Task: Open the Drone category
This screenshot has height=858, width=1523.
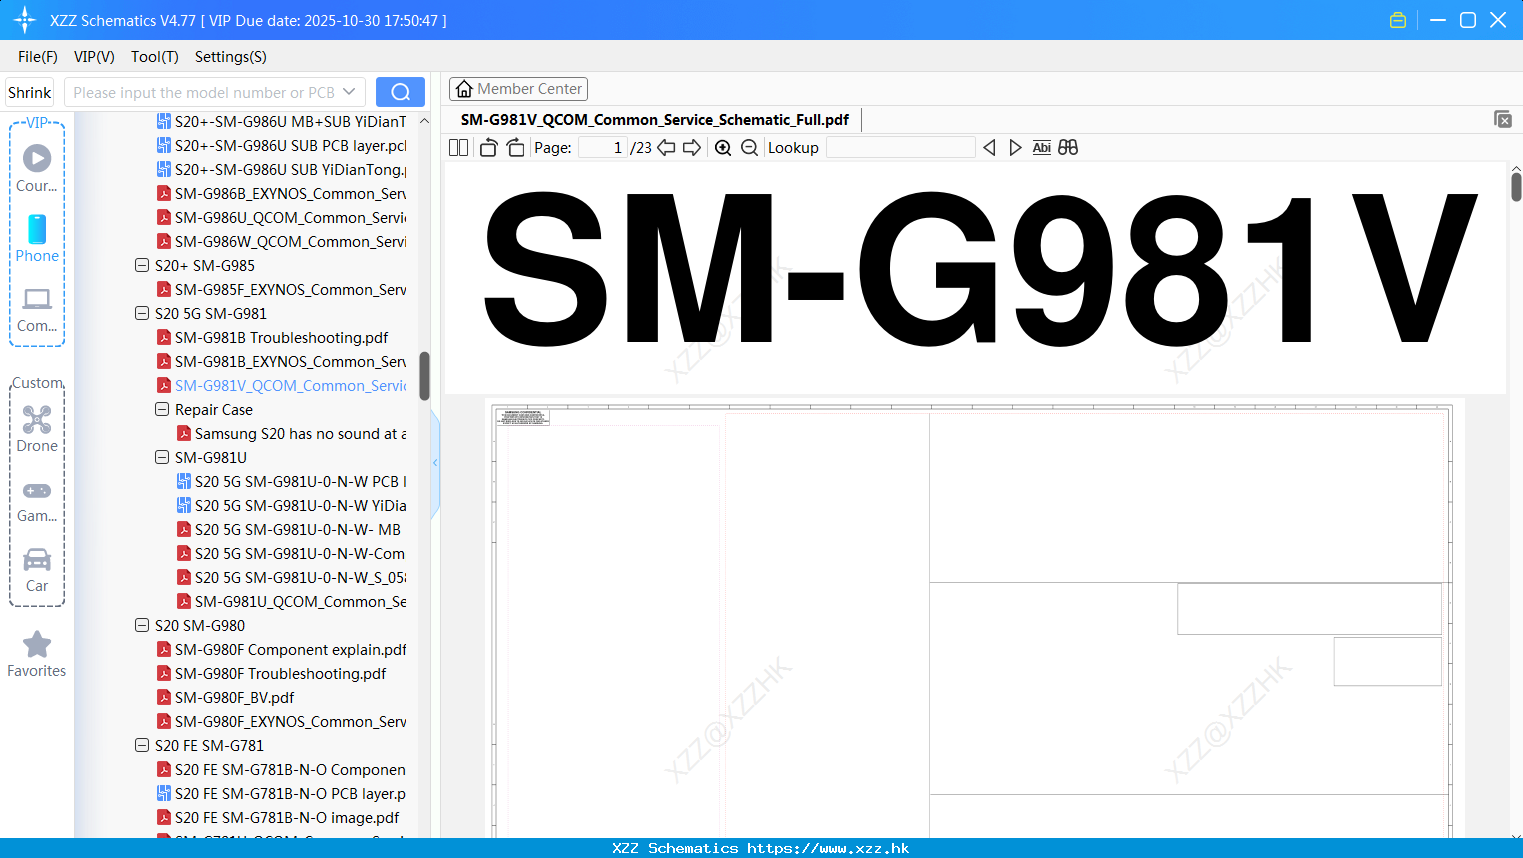Action: [x=37, y=428]
